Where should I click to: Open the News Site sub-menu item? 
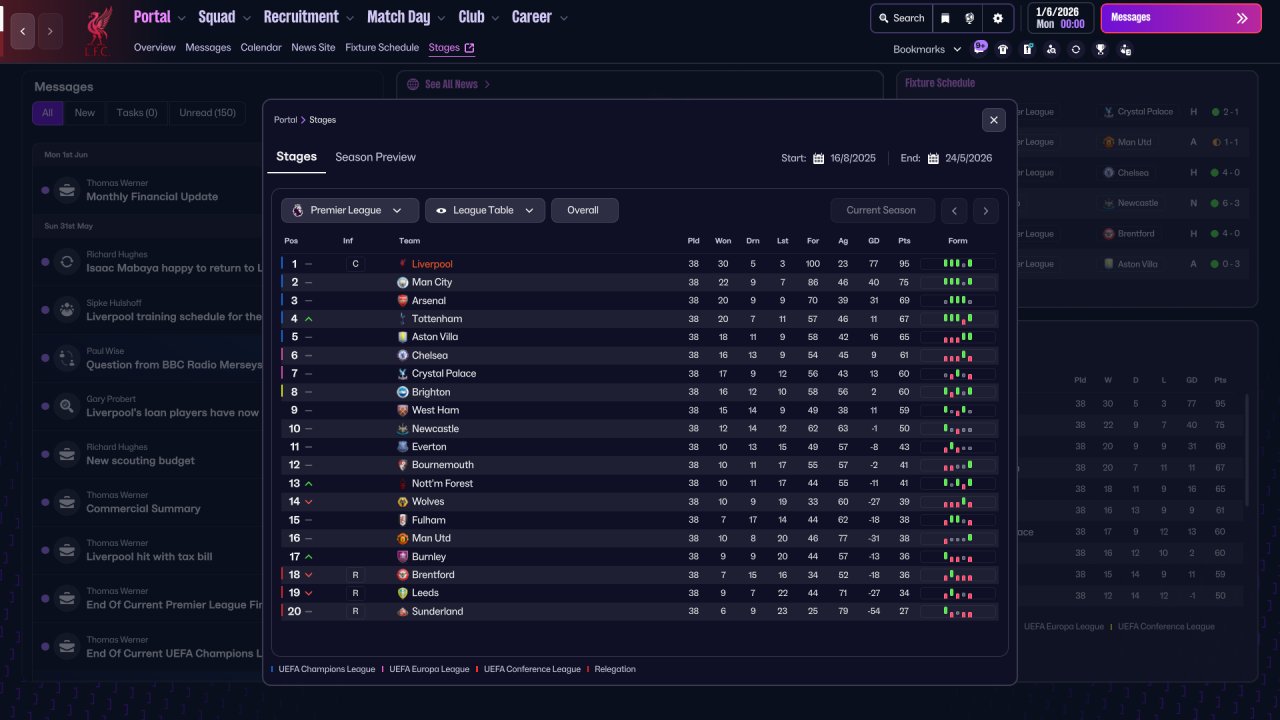point(313,48)
